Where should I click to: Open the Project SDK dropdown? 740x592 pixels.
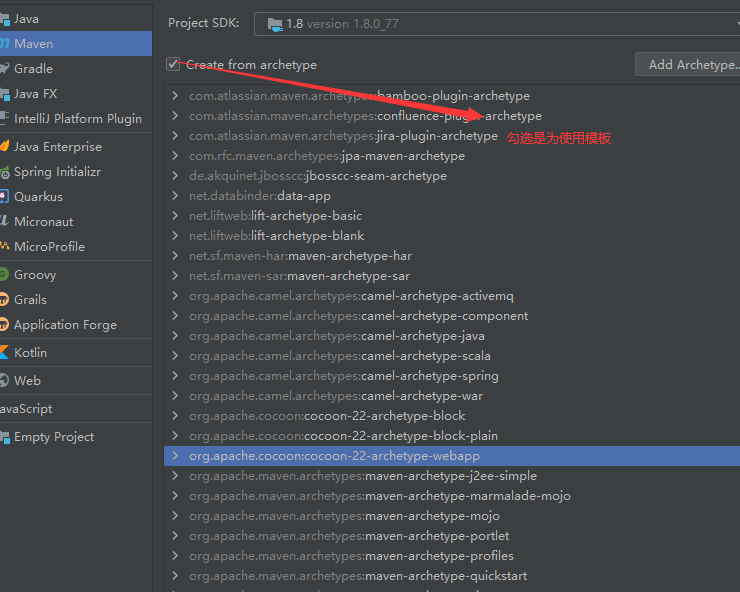coord(497,24)
